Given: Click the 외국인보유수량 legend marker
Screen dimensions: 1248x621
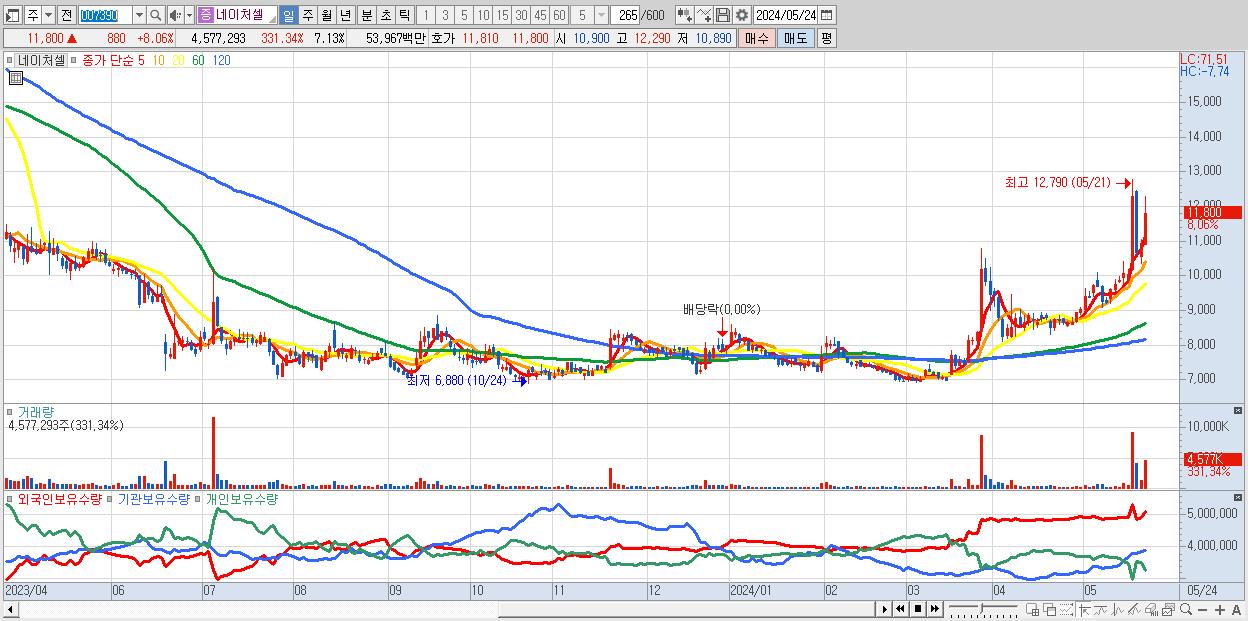Looking at the screenshot, I should [11, 497].
